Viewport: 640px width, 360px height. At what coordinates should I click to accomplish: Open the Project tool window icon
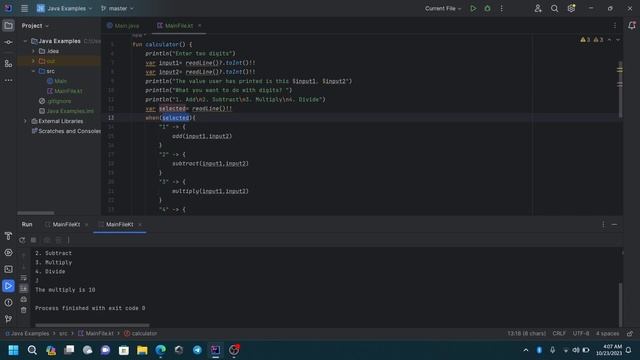coord(8,26)
